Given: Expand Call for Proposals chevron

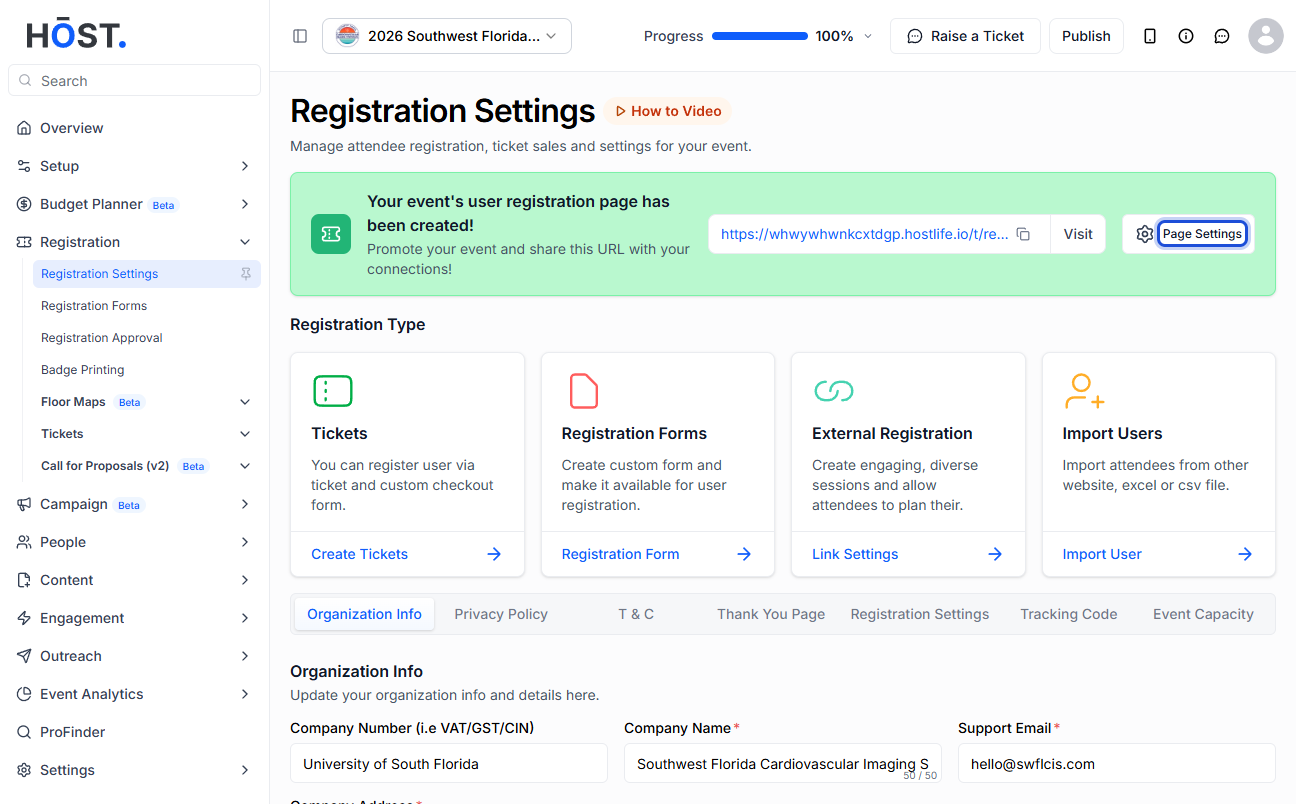Looking at the screenshot, I should (245, 466).
